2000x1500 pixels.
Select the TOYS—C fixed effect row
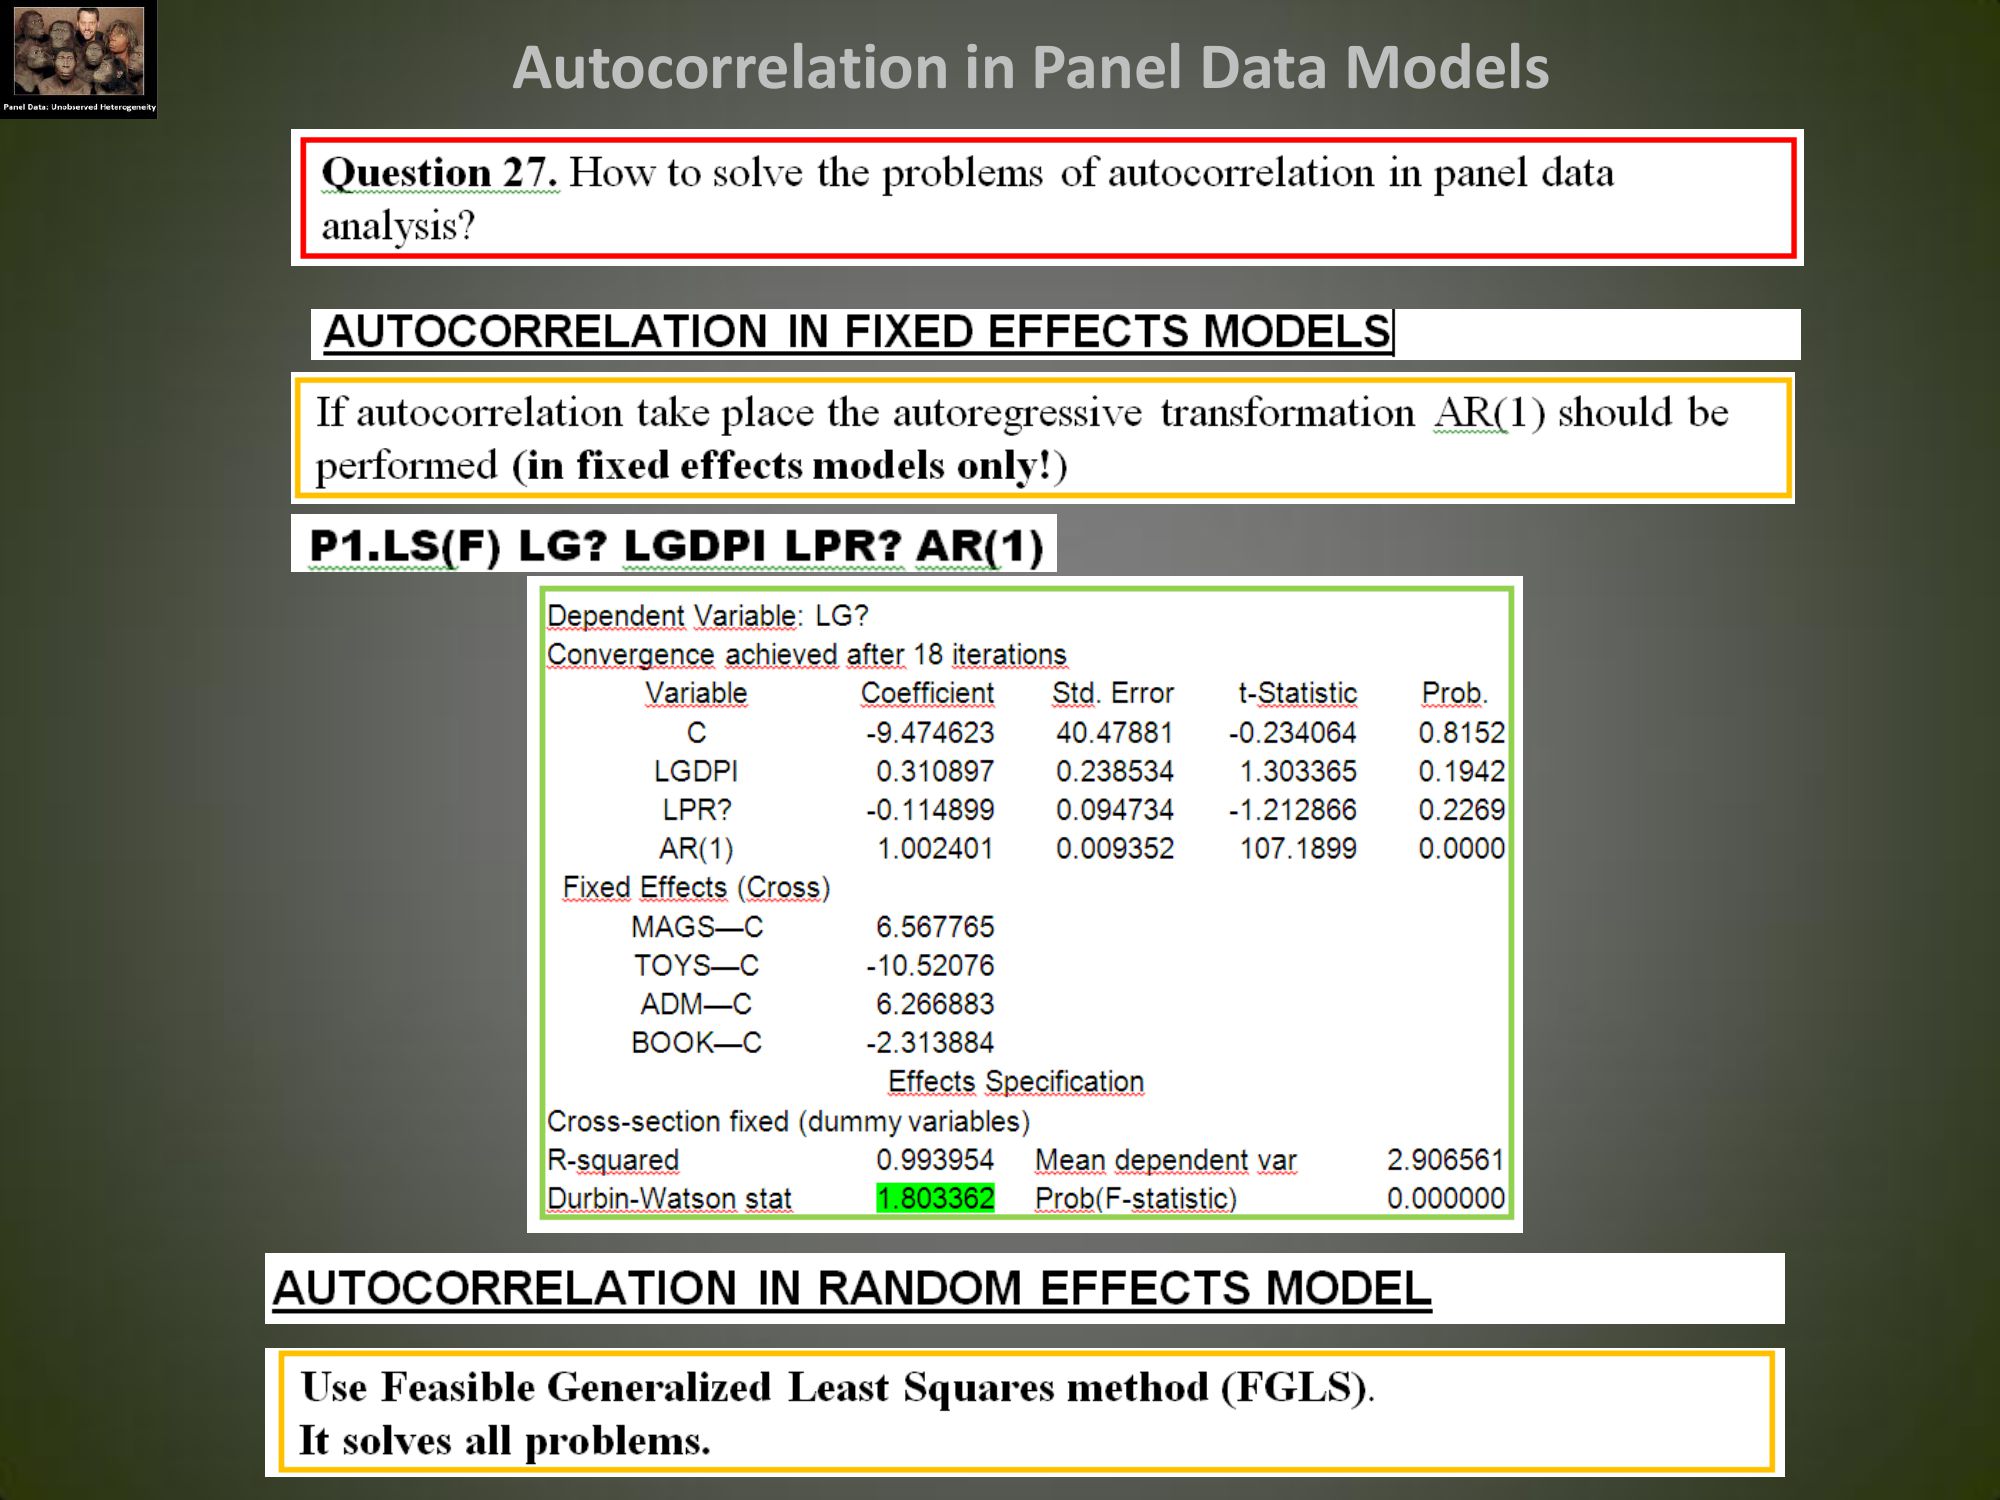696,965
